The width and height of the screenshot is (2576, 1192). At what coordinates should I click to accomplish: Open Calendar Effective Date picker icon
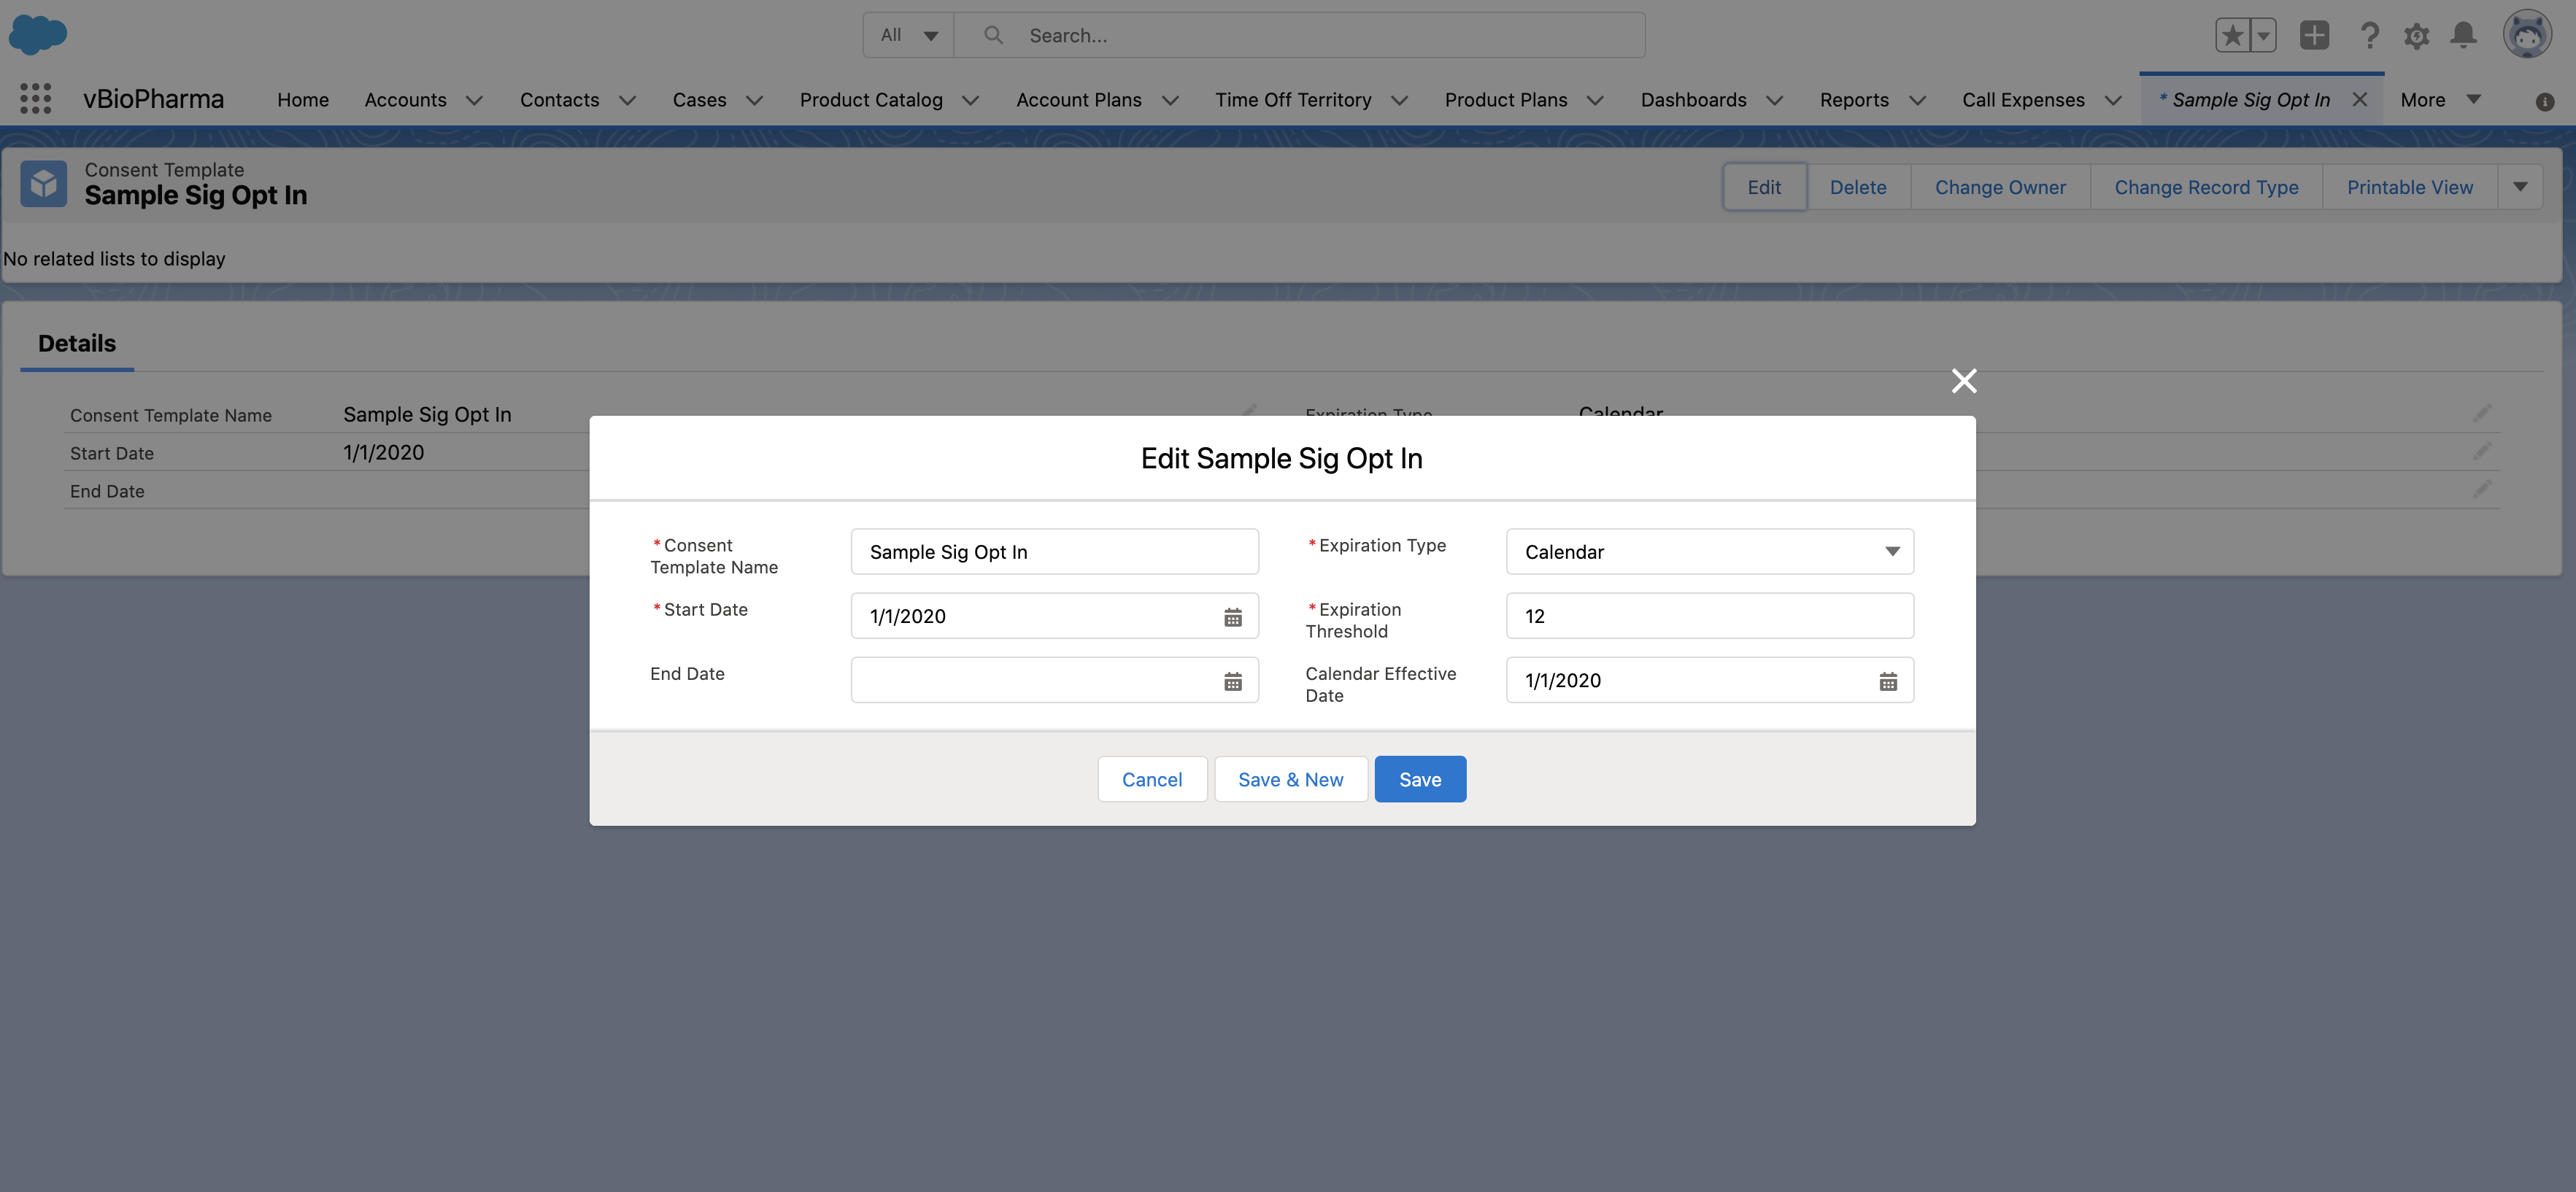point(1887,681)
